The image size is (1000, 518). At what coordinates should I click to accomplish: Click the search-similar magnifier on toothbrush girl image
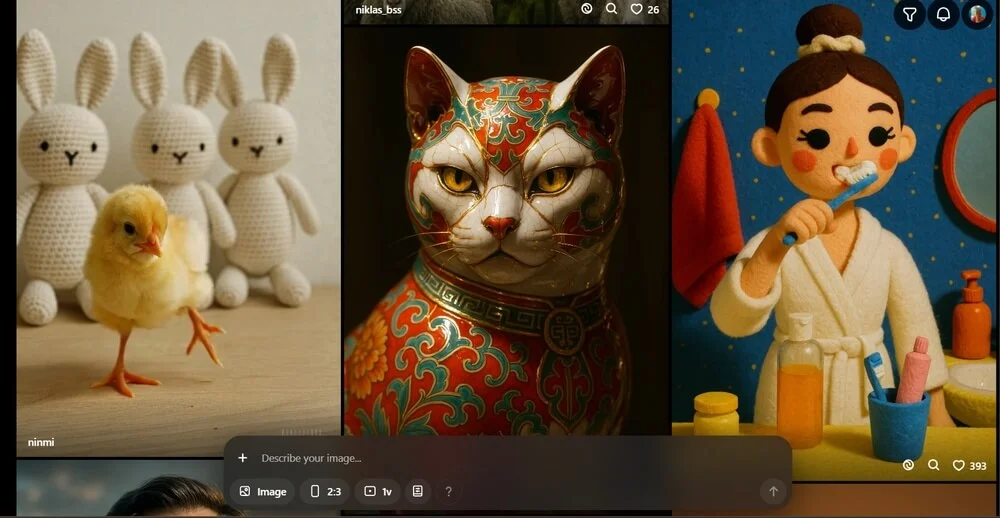(x=933, y=465)
